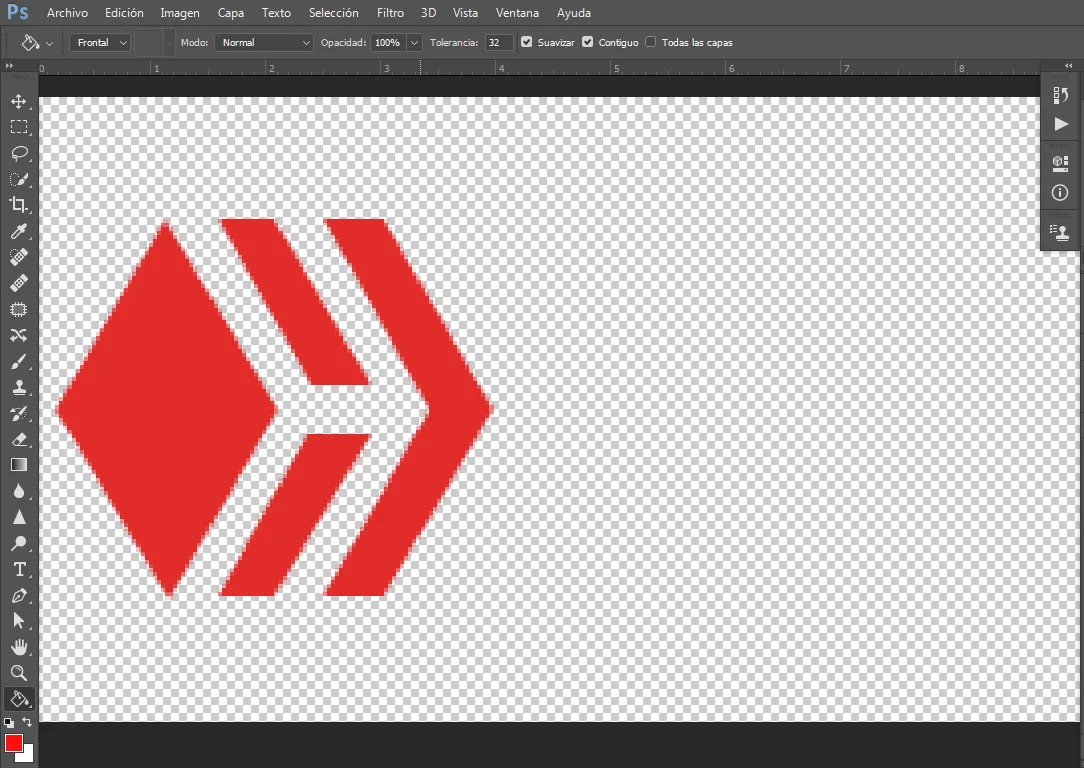This screenshot has height=768, width=1084.
Task: Expand the left toolbar double arrows
Action: (x=9, y=66)
